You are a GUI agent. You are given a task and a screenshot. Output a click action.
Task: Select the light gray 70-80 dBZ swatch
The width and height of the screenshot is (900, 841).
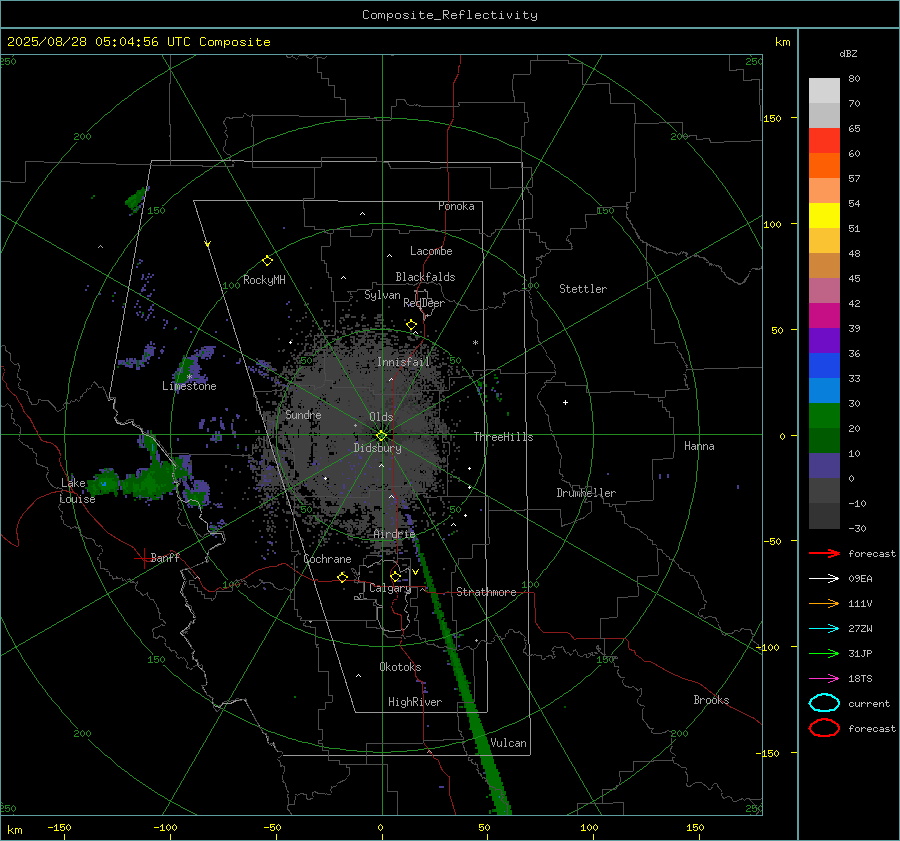824,91
